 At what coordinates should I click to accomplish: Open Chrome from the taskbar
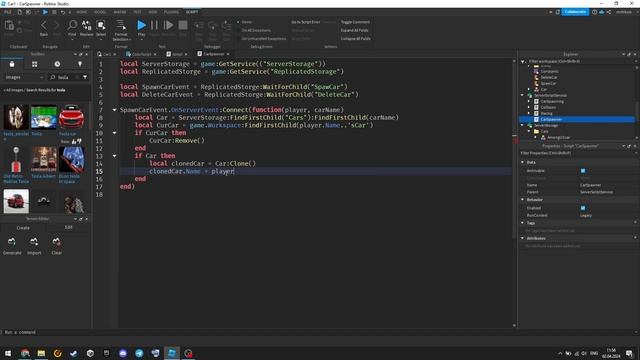25,353
